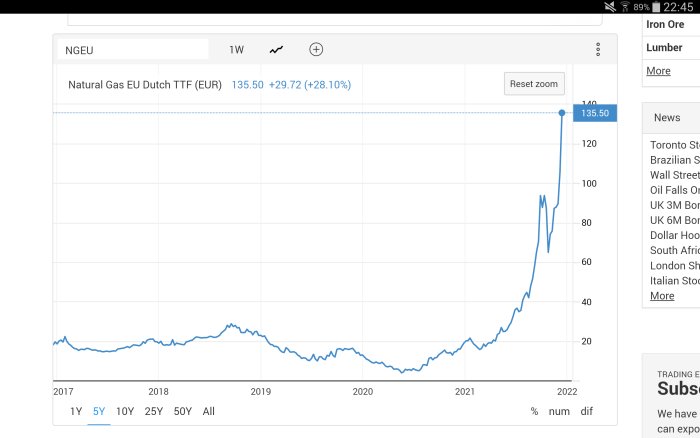Click the Reset zoom button
This screenshot has width=700, height=438.
pos(534,84)
